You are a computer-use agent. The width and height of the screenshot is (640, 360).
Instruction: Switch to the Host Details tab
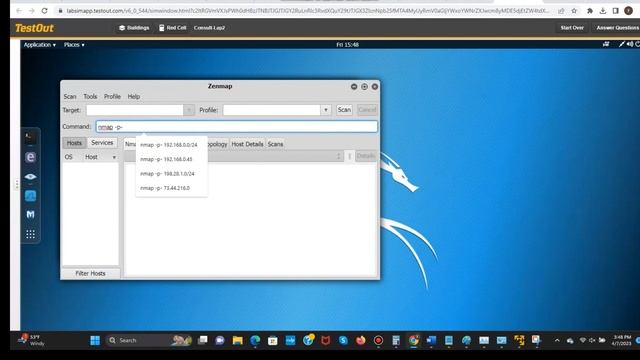(247, 144)
